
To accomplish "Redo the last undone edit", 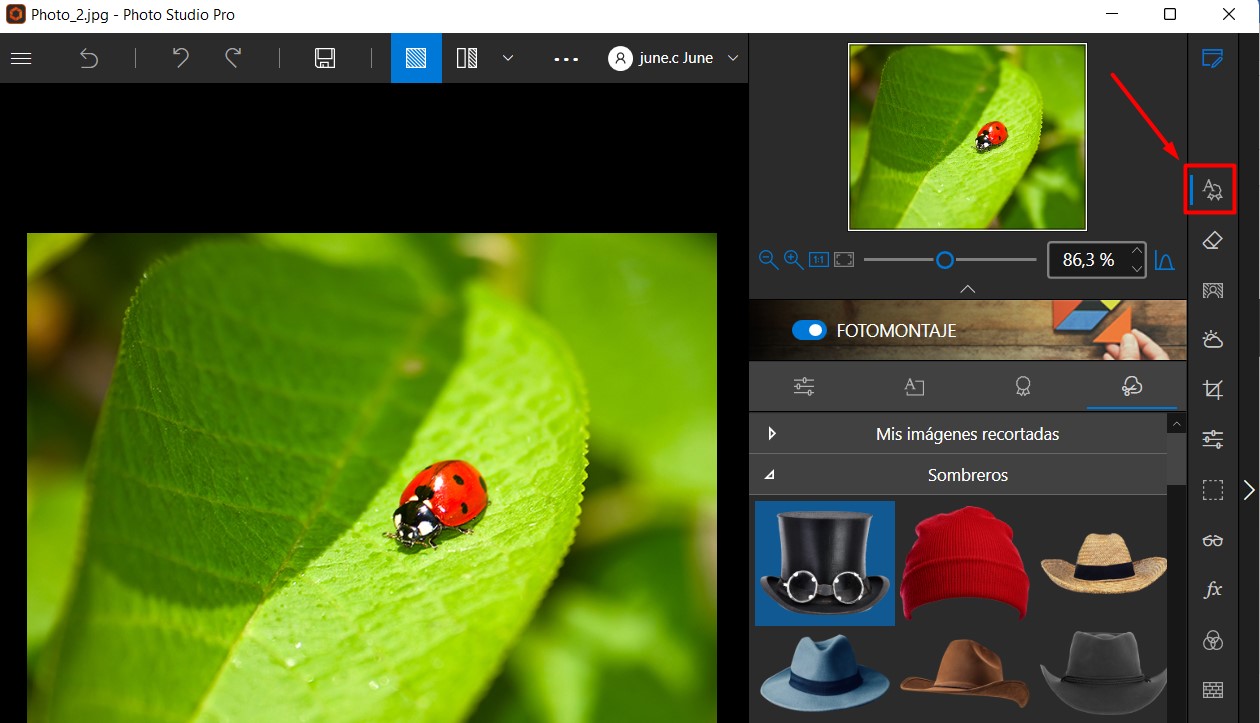I will point(233,58).
